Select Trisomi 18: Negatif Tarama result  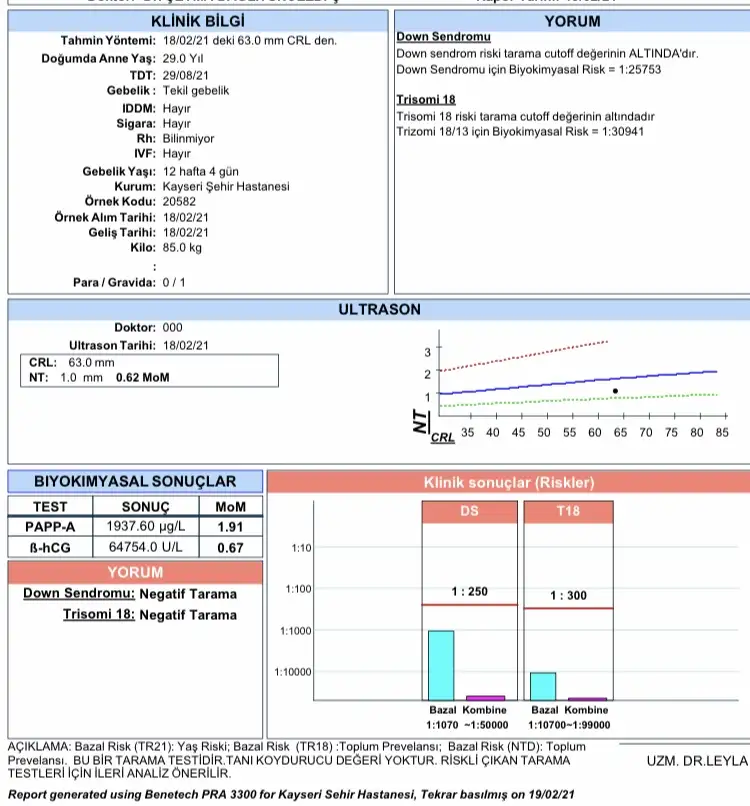(150, 615)
